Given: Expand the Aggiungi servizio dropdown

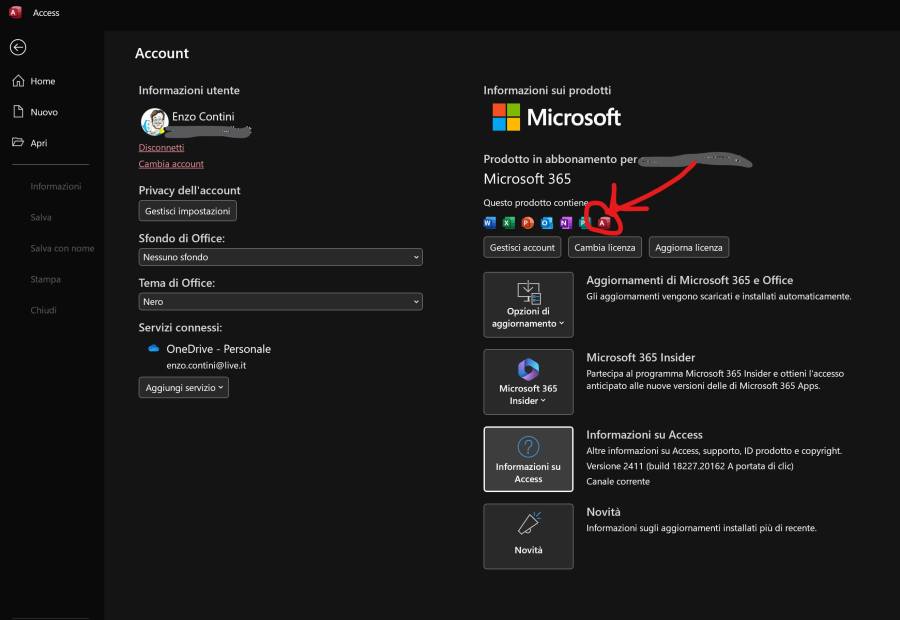Looking at the screenshot, I should point(184,387).
